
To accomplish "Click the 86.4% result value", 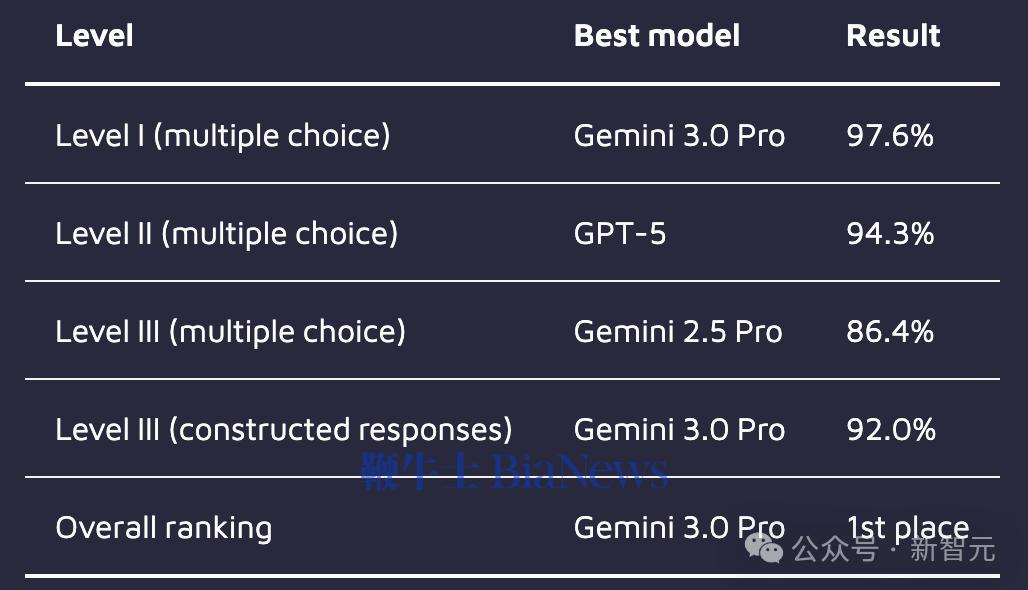I will (x=889, y=331).
